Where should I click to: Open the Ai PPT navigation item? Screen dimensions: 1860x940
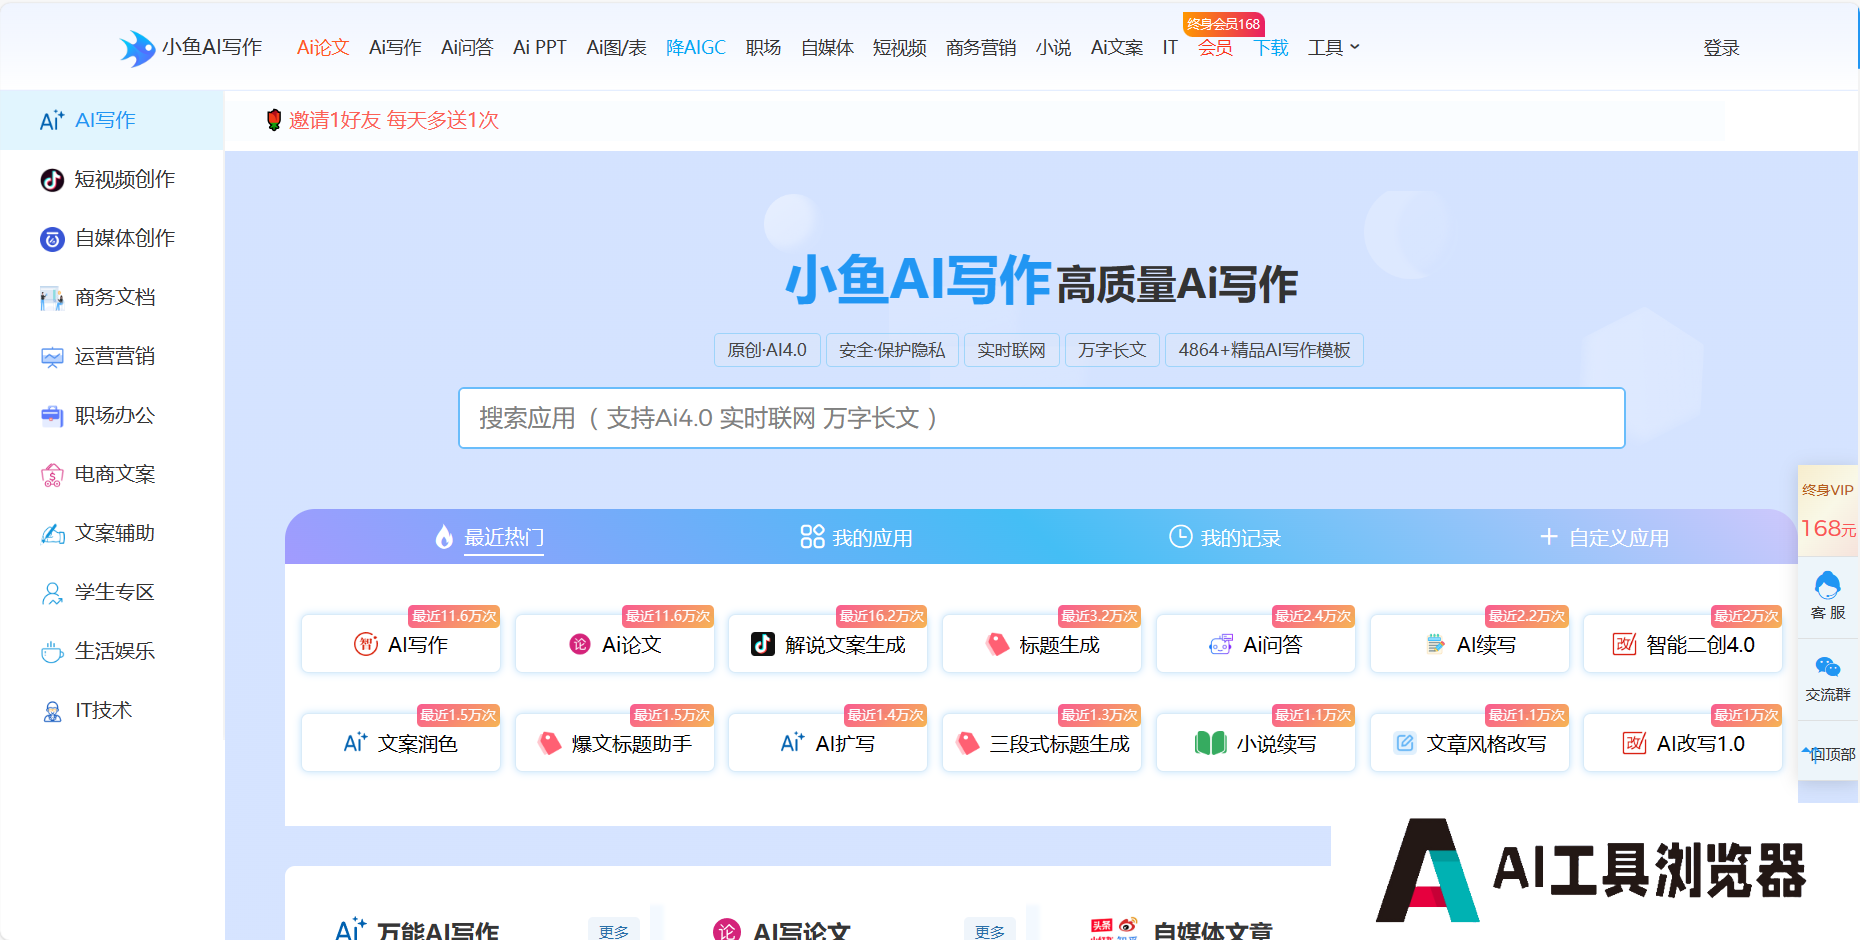[540, 48]
